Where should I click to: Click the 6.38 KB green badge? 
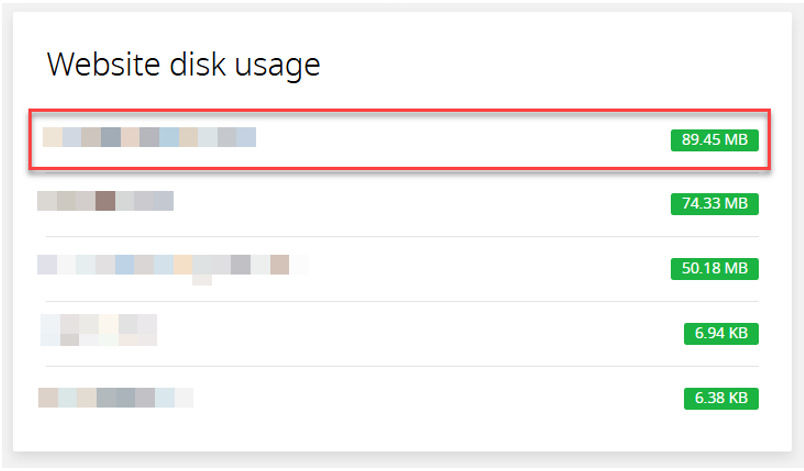point(721,398)
